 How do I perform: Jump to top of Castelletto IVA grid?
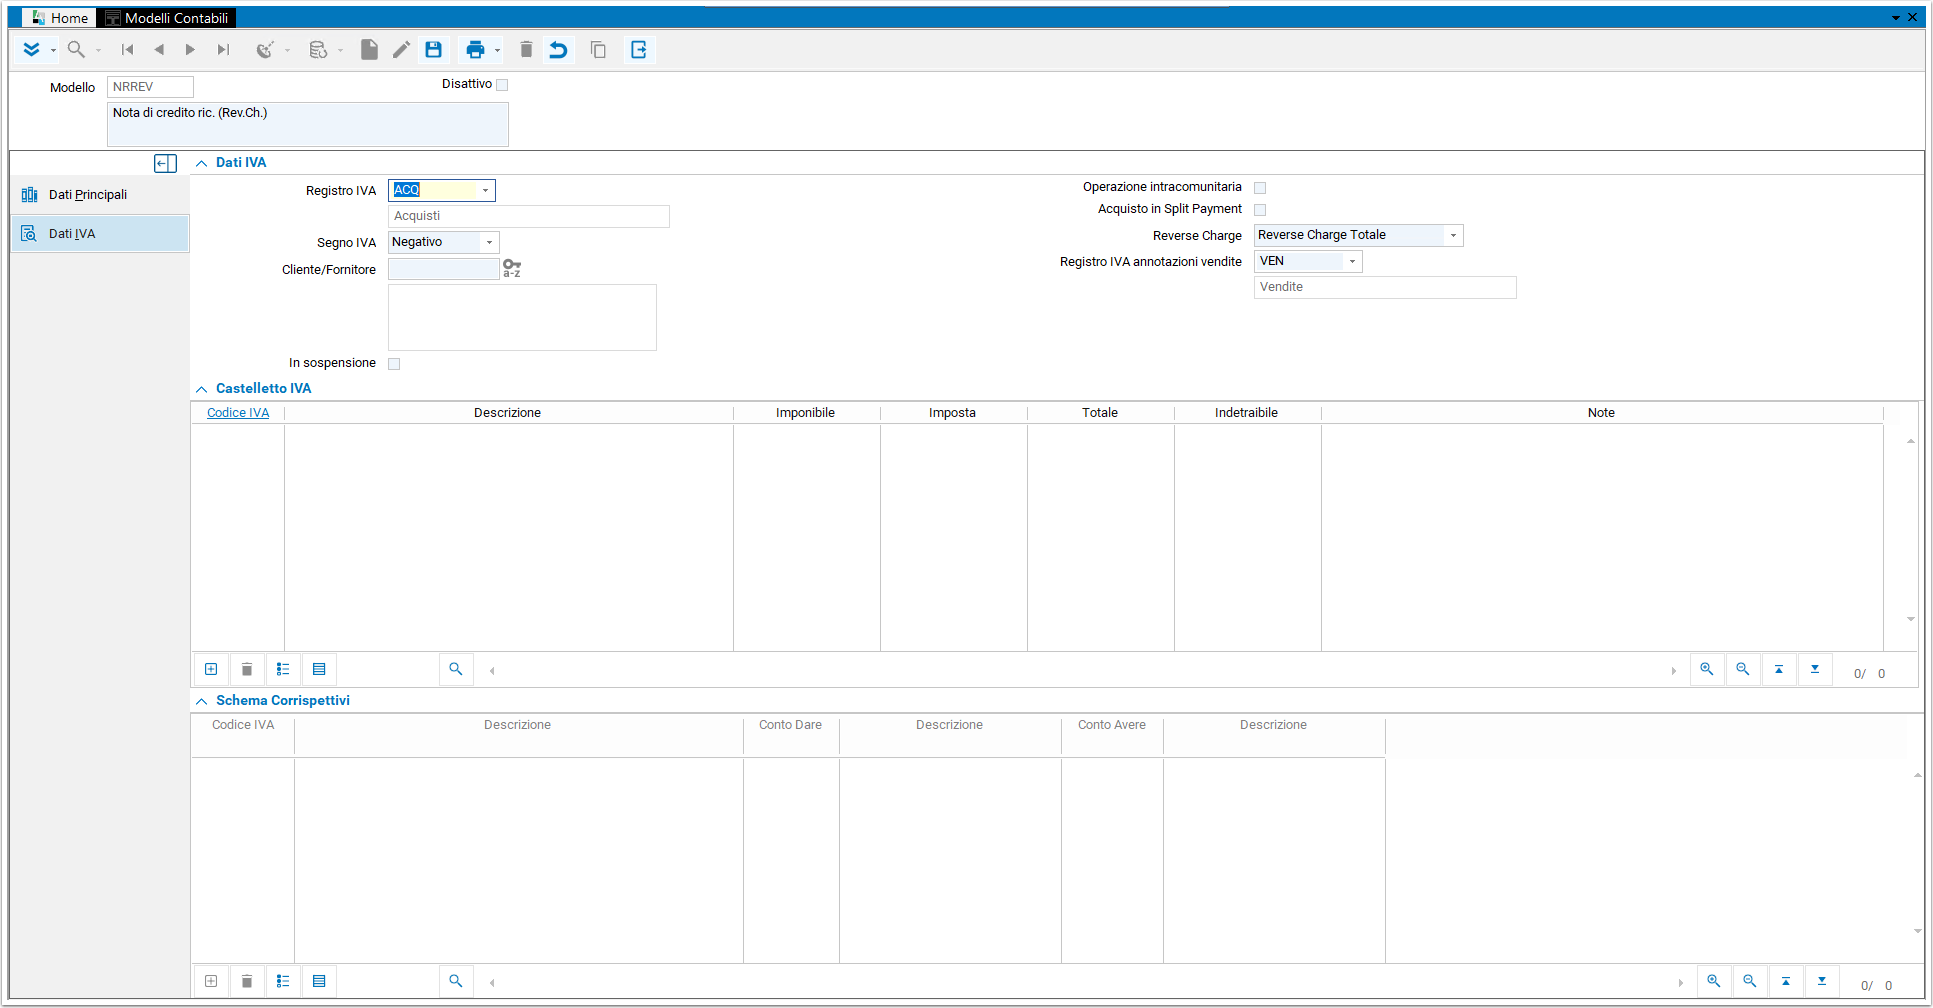pos(1779,669)
